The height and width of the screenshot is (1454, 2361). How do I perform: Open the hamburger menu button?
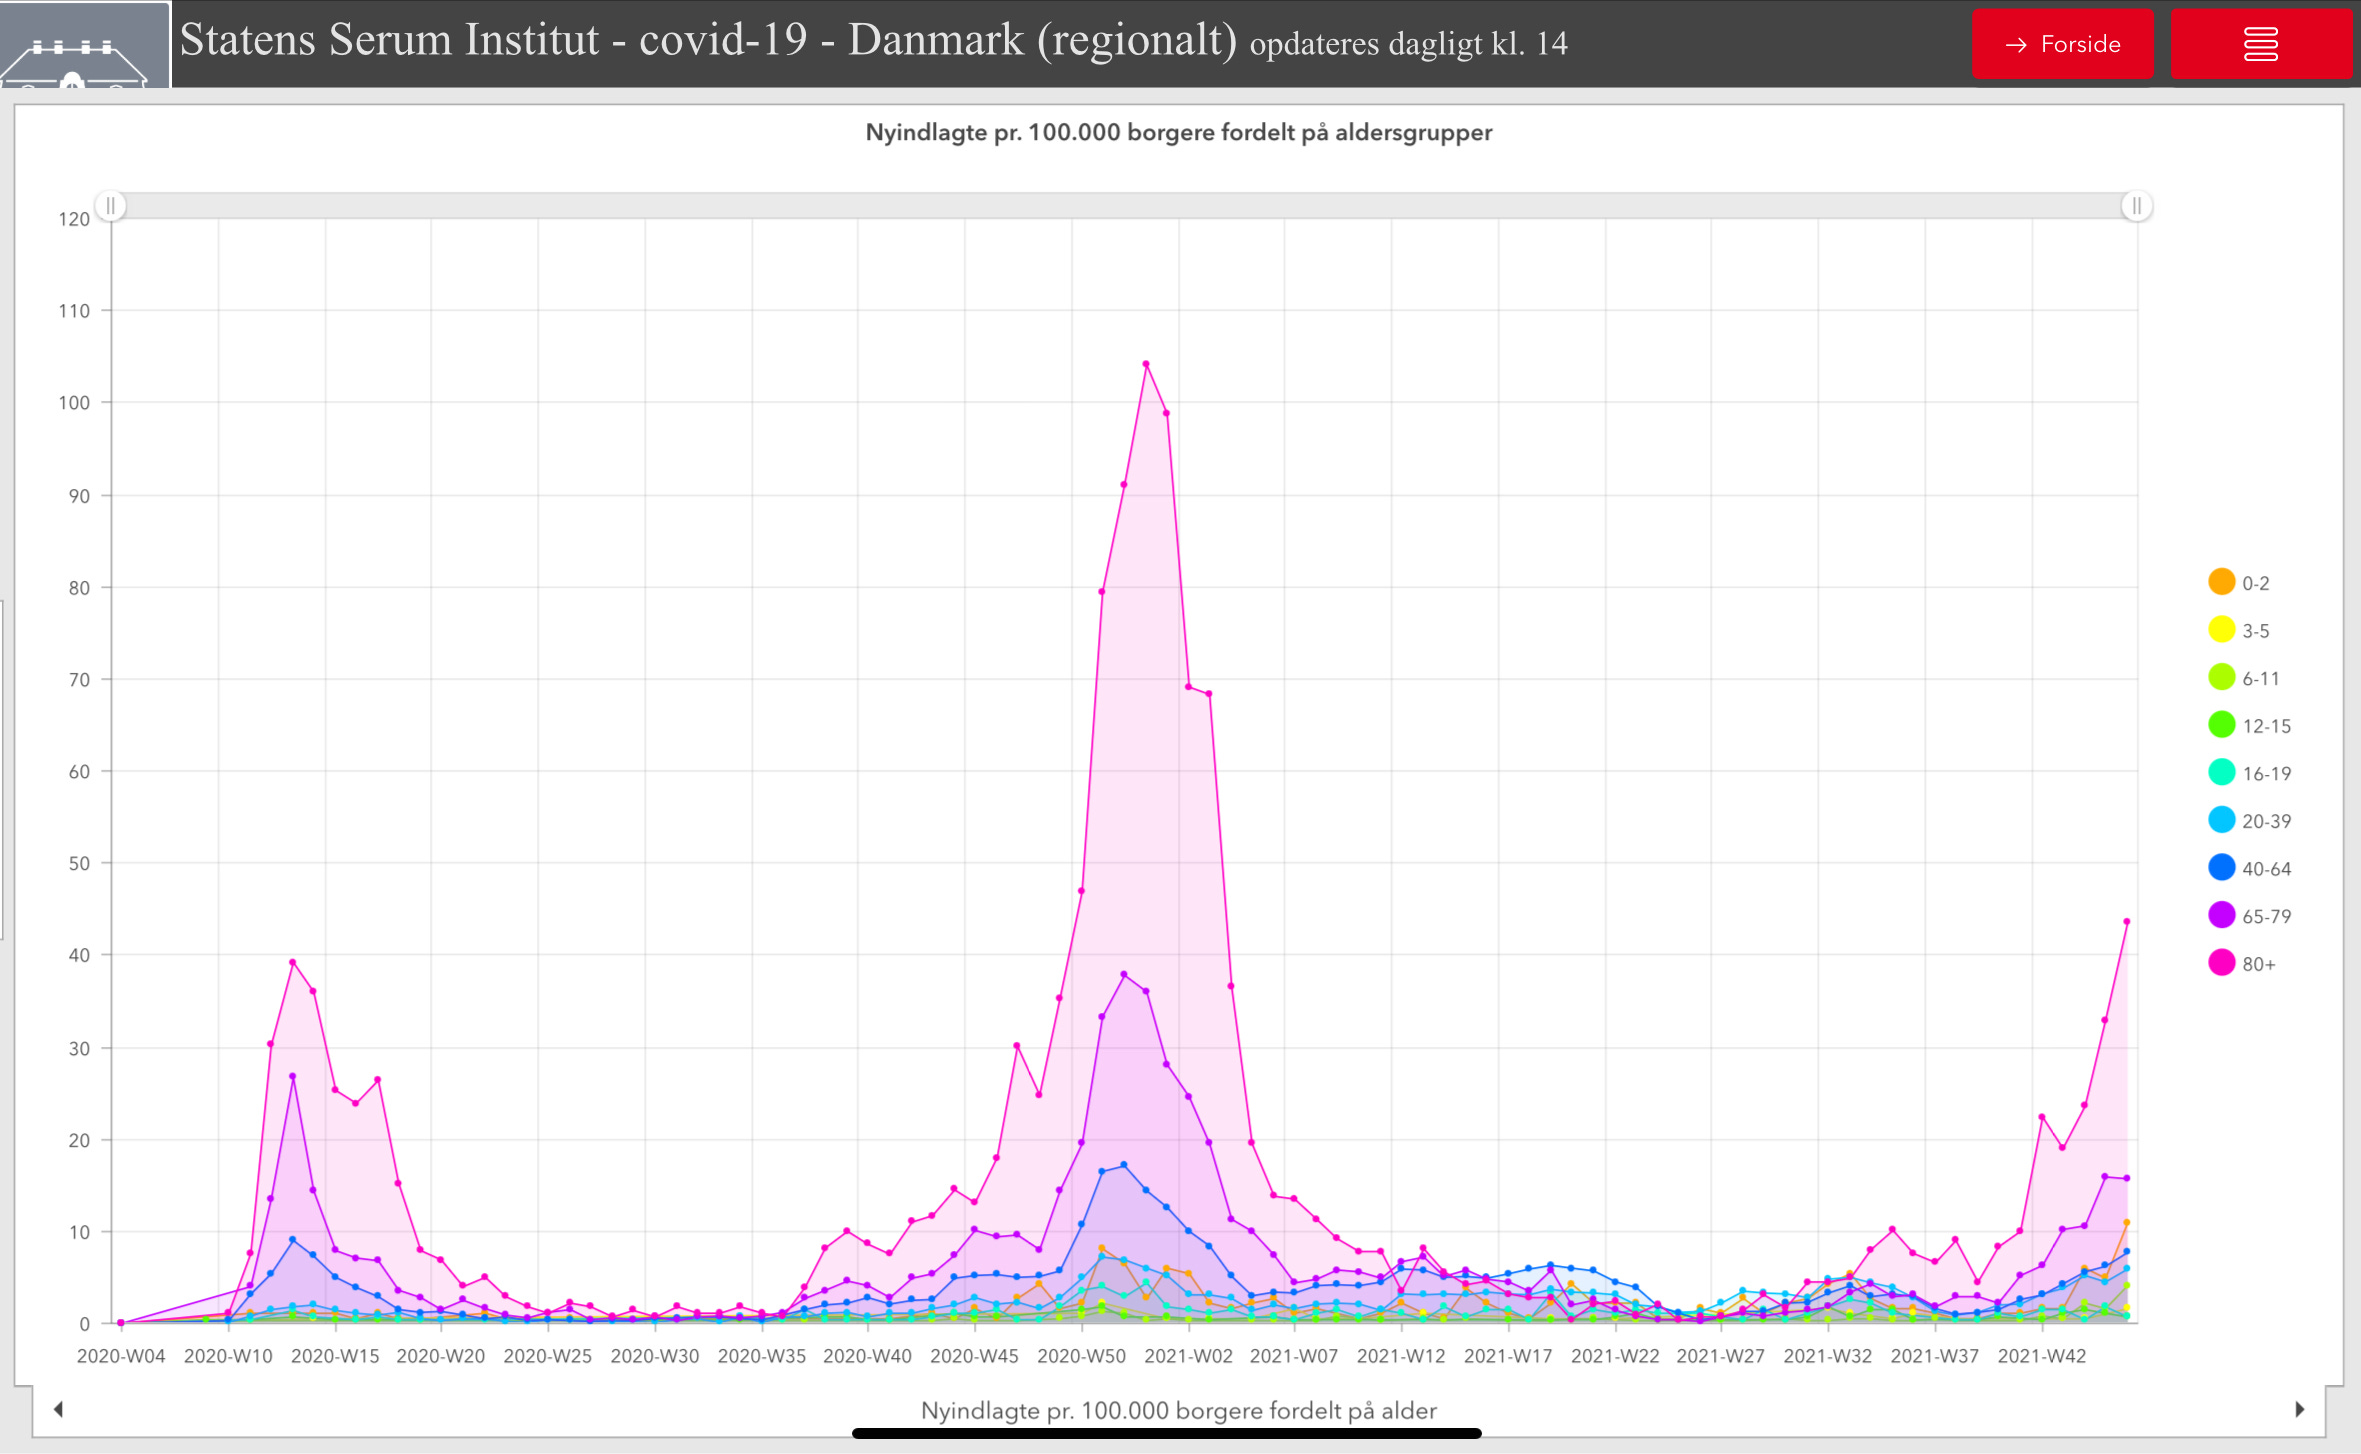2260,44
